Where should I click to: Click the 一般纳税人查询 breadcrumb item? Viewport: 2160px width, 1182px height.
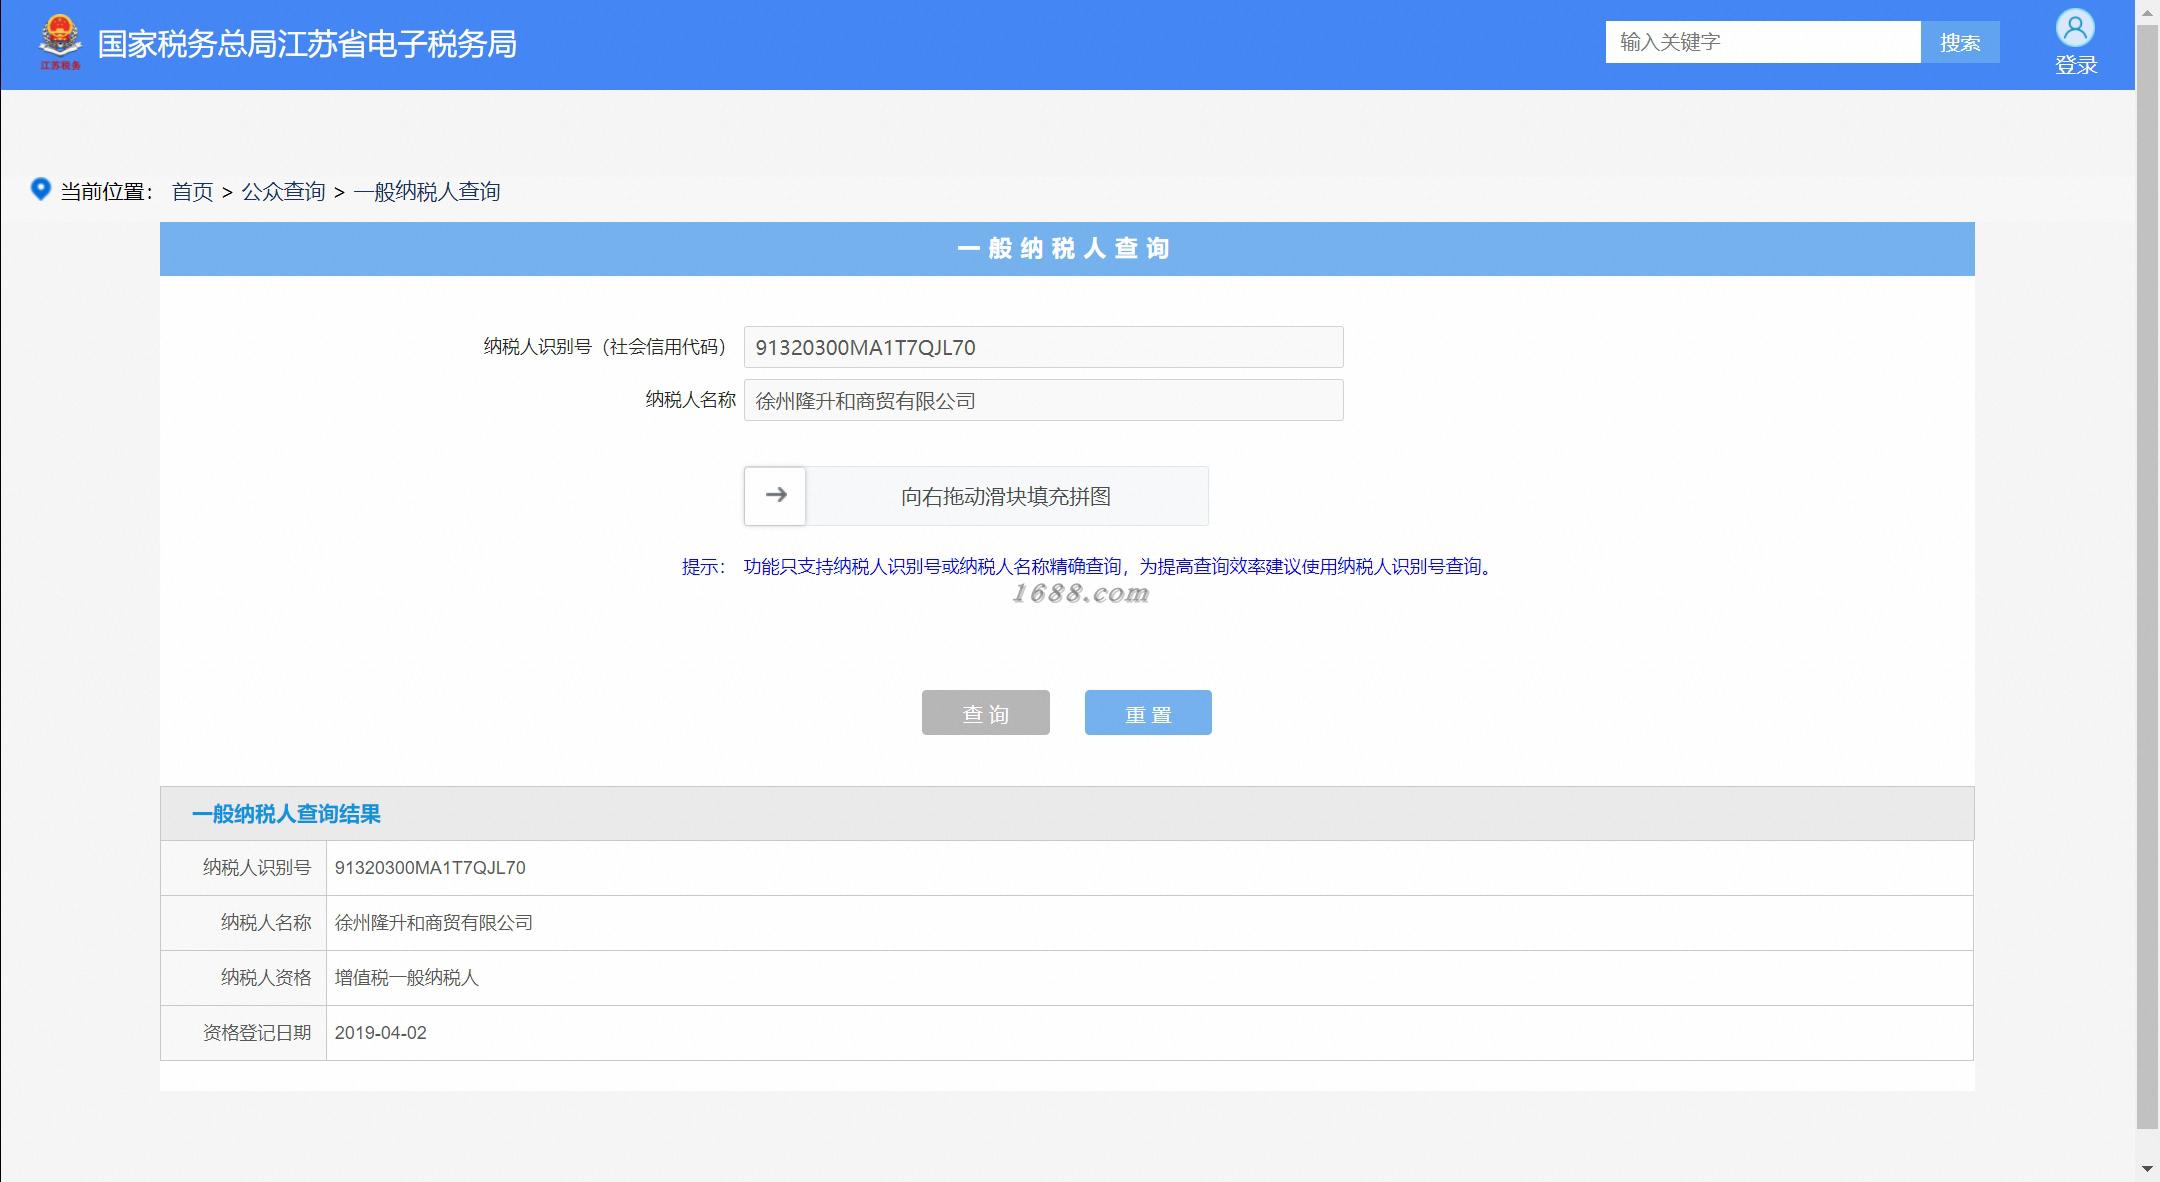point(427,191)
